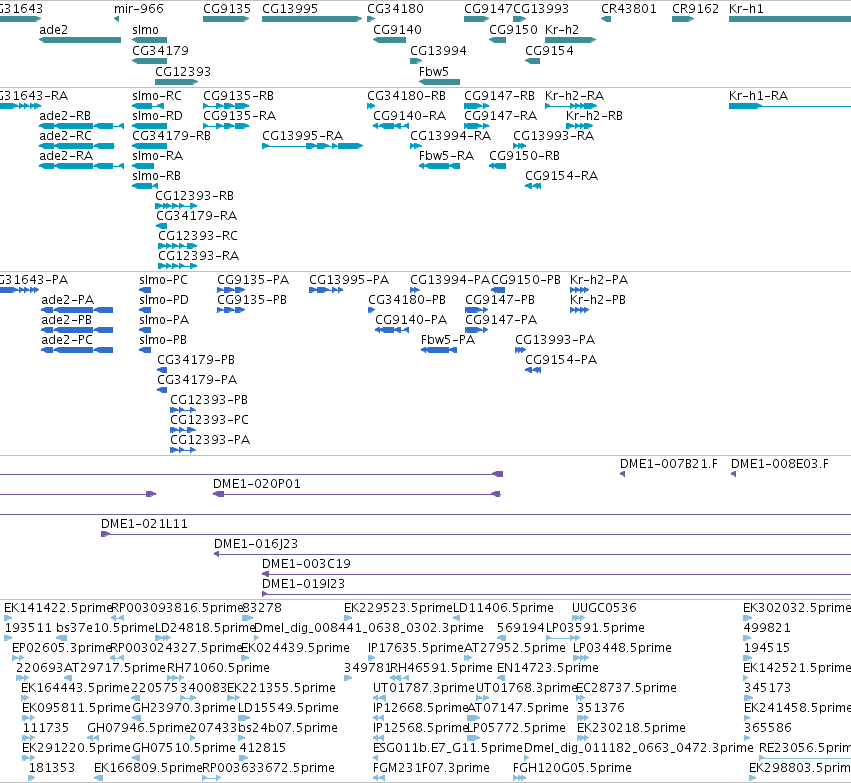Click transcript CG9135-RB
The image size is (851, 783).
coord(238,96)
